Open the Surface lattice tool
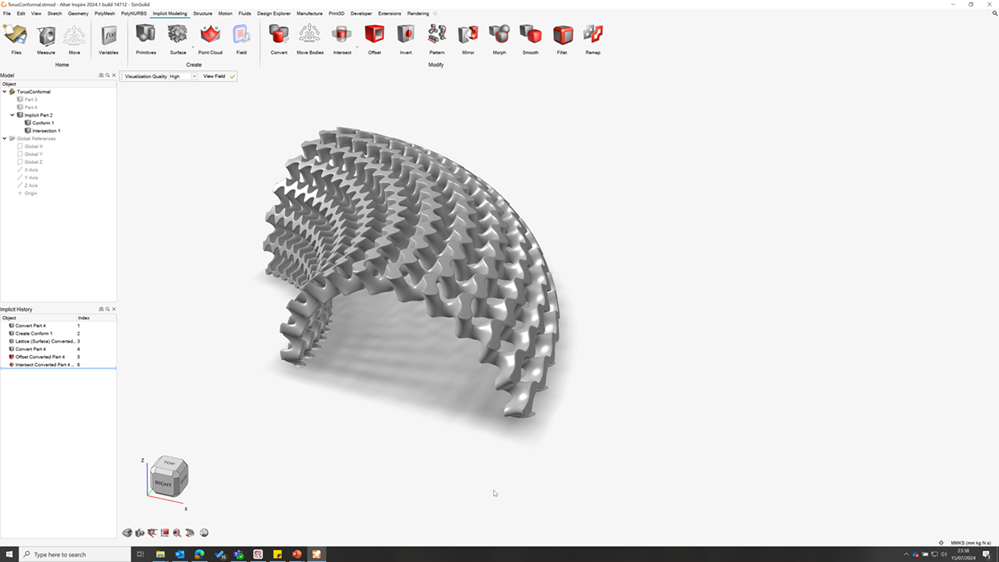Screen dimensions: 999x562 178,35
